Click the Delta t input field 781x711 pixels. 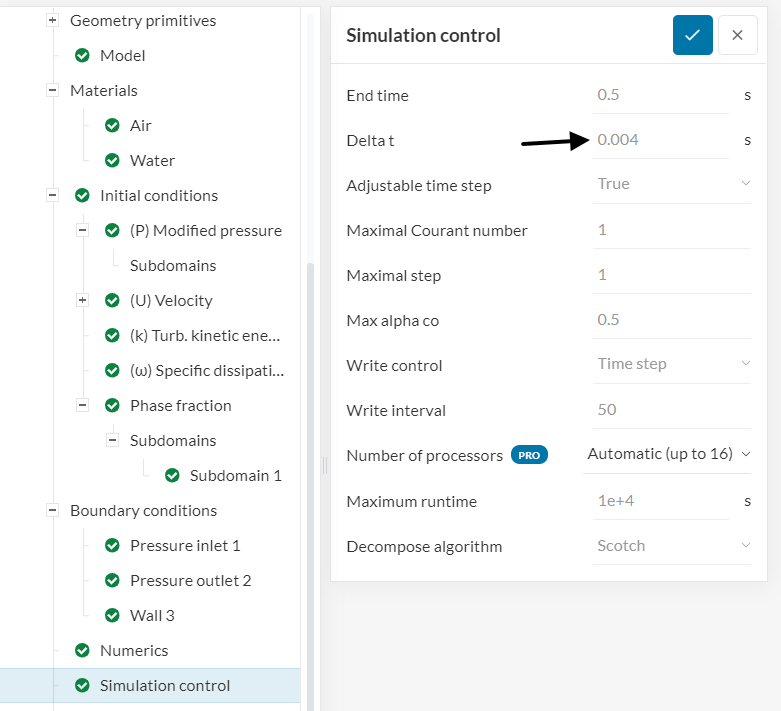(x=660, y=140)
